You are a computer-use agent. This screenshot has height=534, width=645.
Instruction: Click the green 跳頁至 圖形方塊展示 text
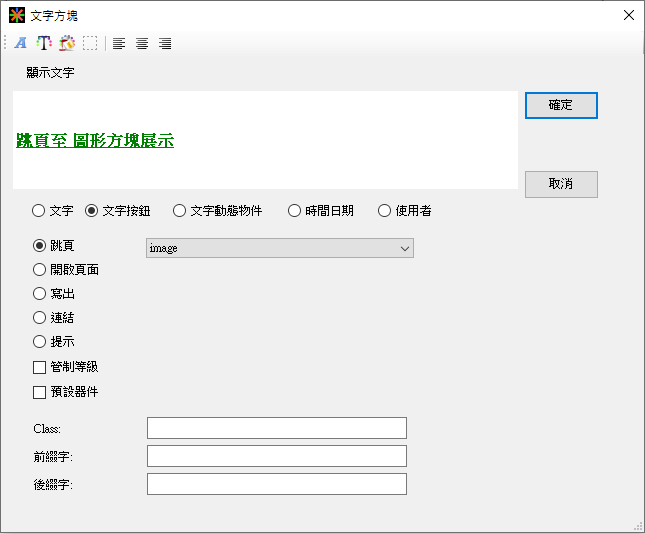[x=95, y=141]
